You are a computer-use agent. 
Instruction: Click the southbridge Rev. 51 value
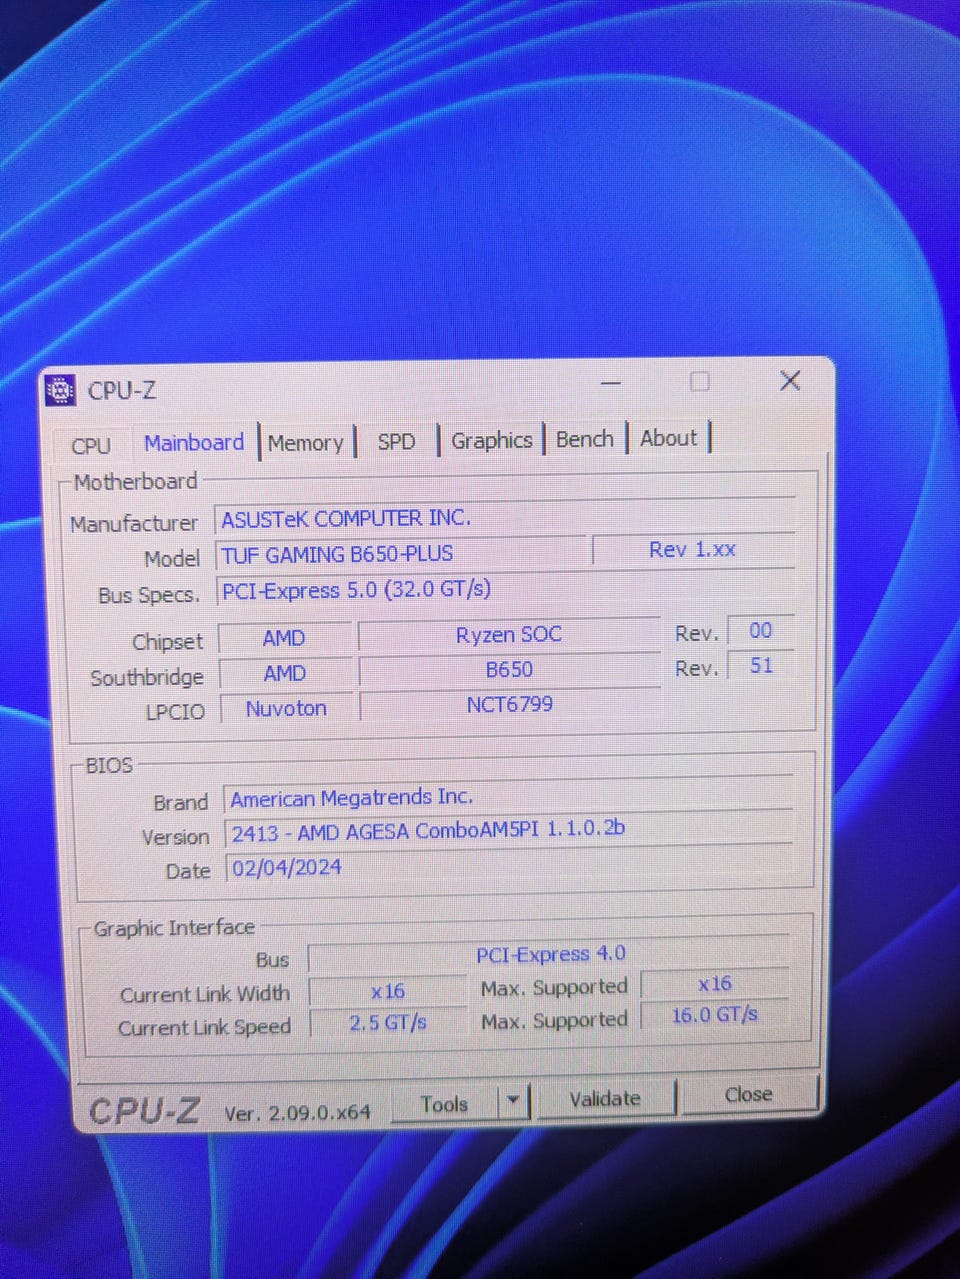tap(761, 665)
